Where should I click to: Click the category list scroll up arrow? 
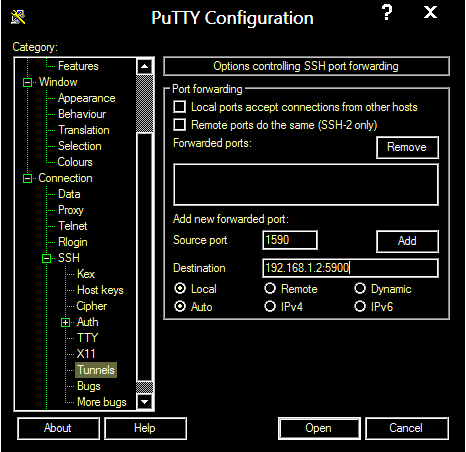[x=144, y=66]
